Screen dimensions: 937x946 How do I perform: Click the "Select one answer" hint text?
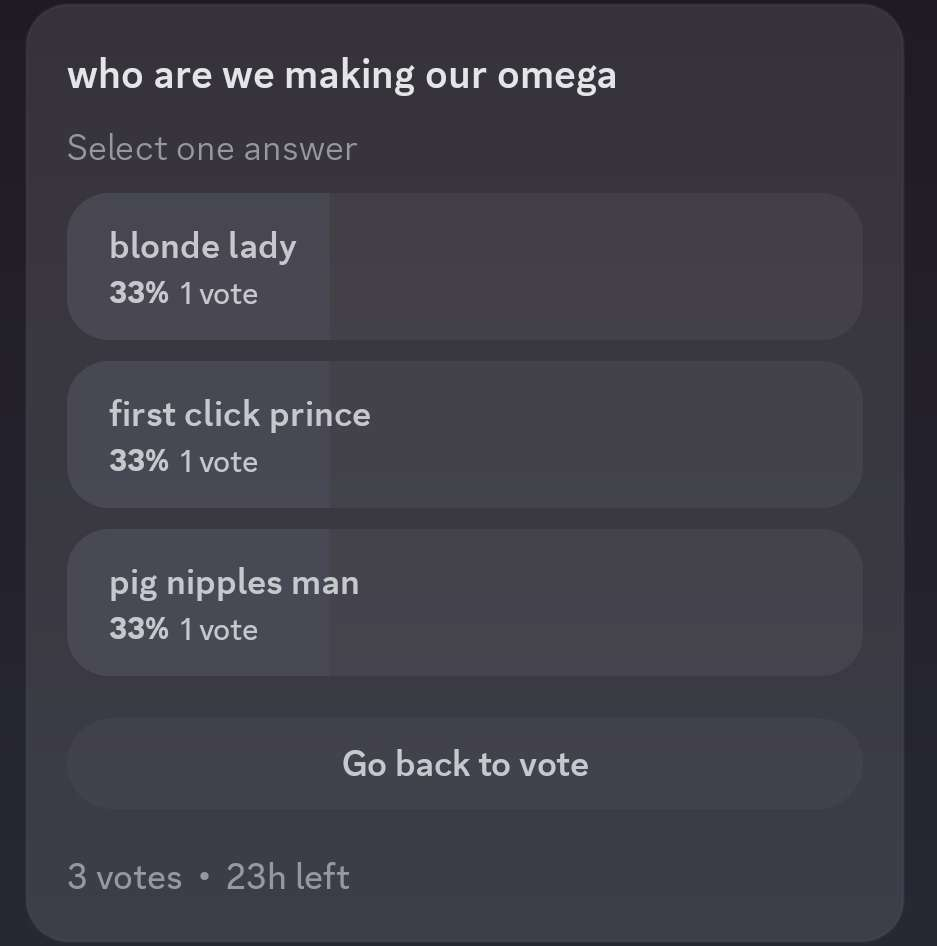pos(211,149)
